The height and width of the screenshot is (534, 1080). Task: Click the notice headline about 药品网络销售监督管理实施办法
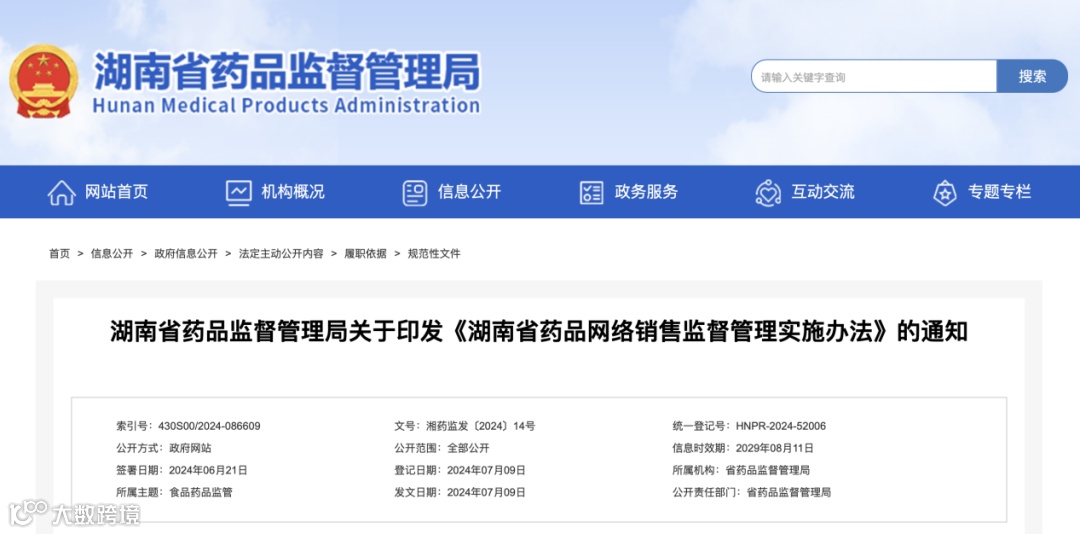(539, 332)
